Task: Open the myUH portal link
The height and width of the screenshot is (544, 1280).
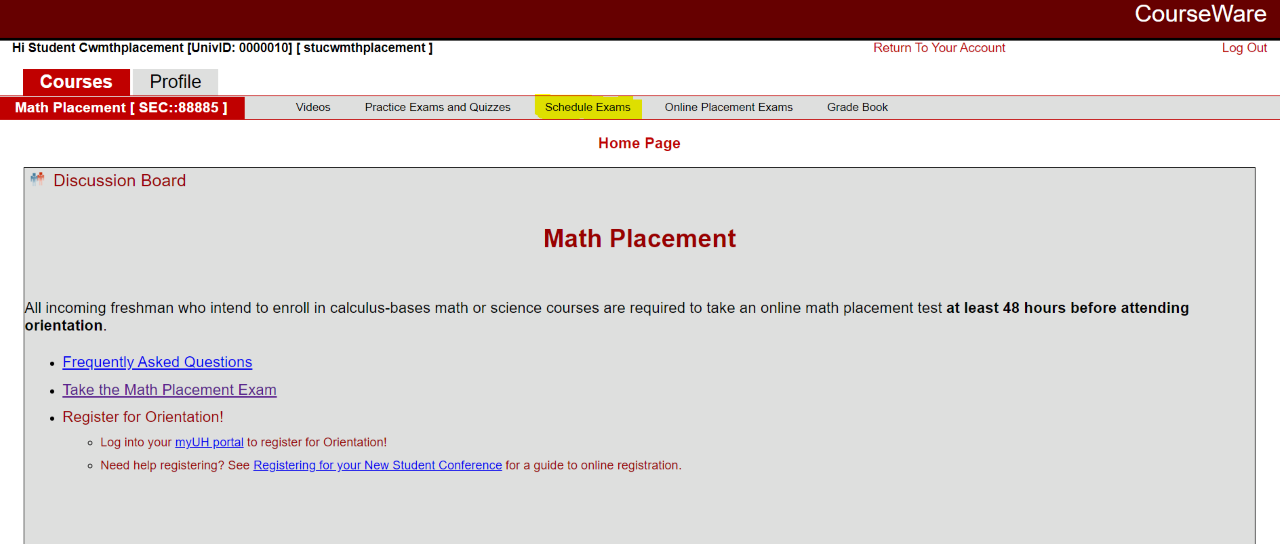Action: coord(209,442)
